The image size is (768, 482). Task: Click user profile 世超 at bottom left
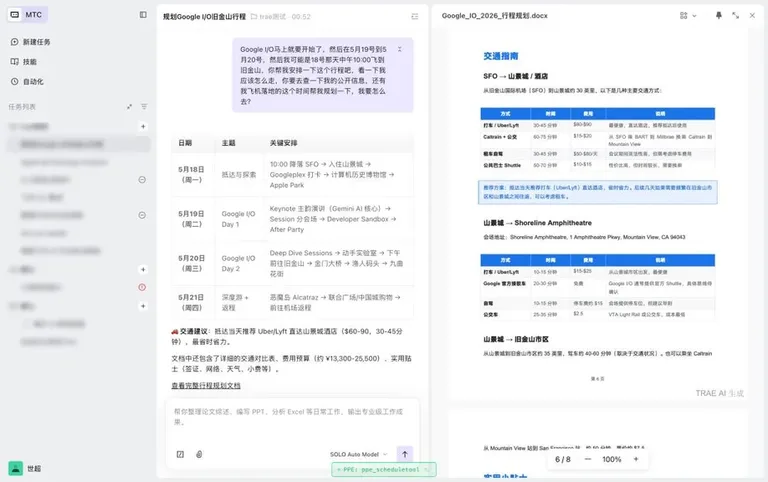[x=25, y=469]
